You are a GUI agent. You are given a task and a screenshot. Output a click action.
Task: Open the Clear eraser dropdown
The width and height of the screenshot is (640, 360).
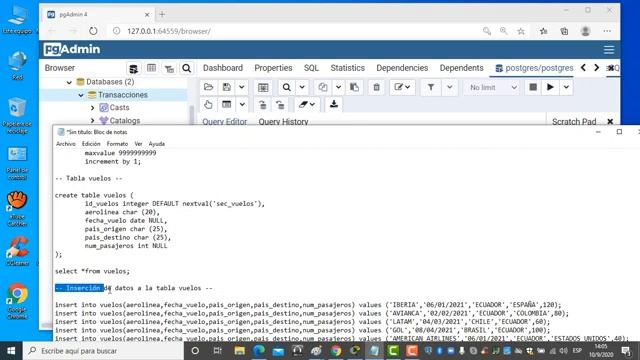click(307, 104)
